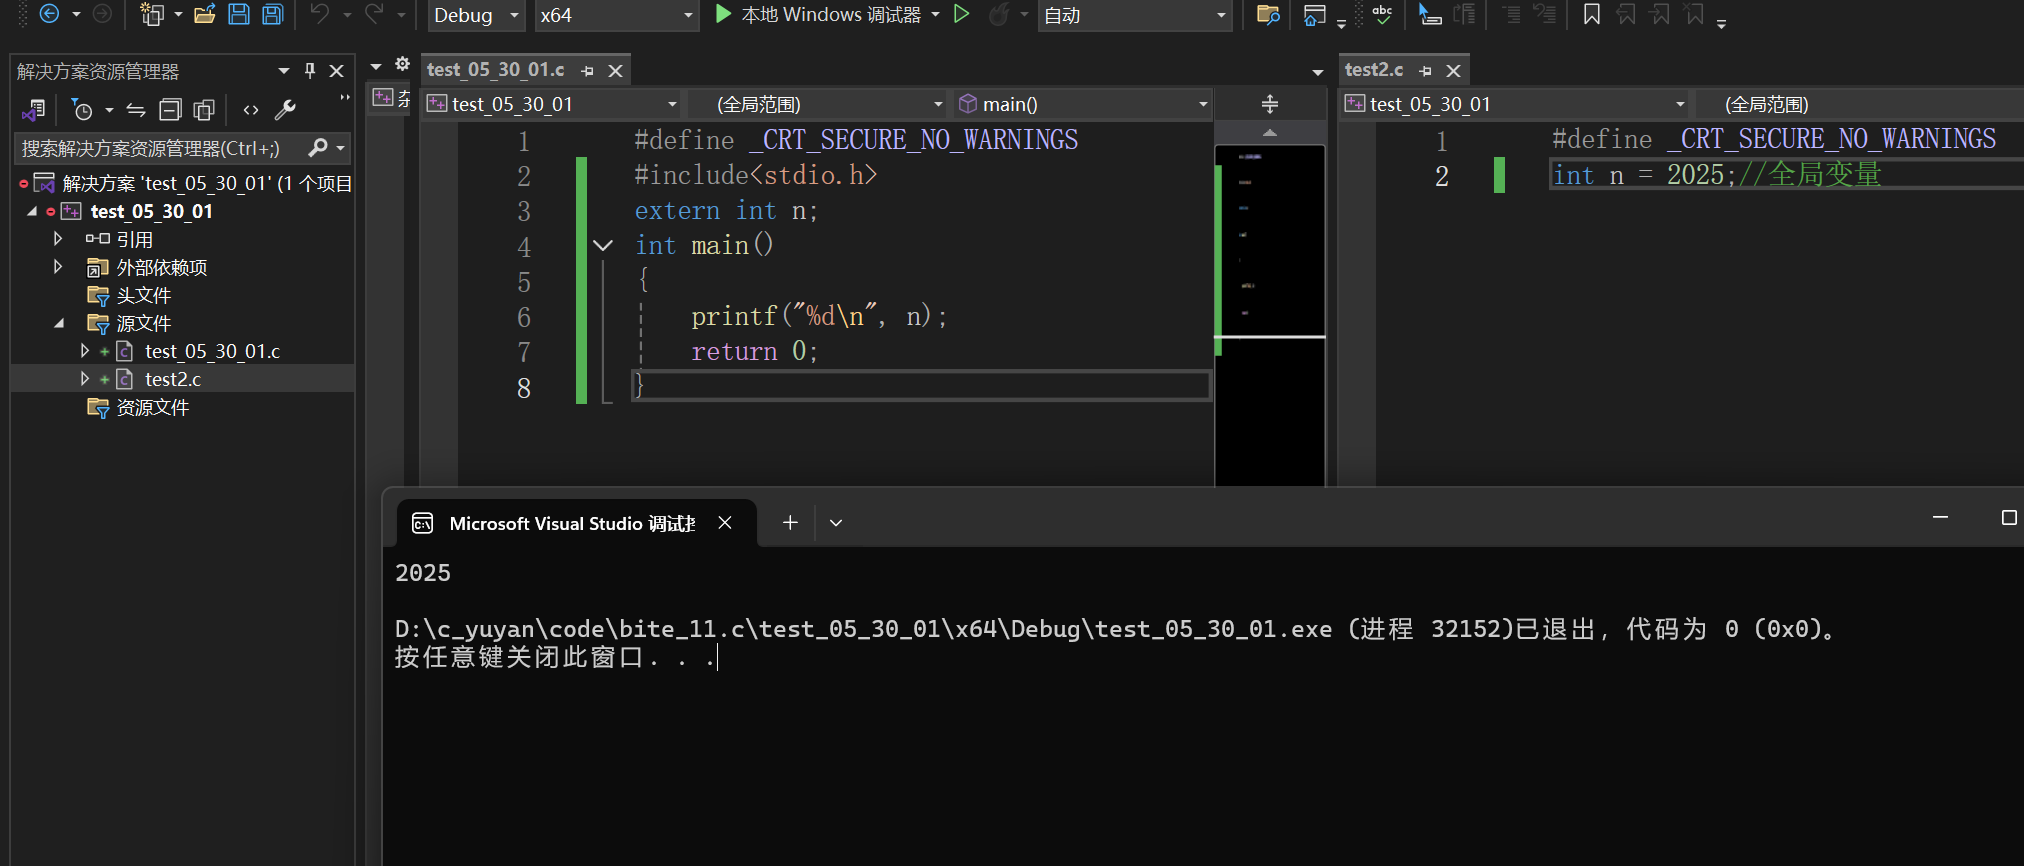The image size is (2024, 866).
Task: Open the test_05_30_01 project dropdown in left editor
Action: tap(552, 104)
